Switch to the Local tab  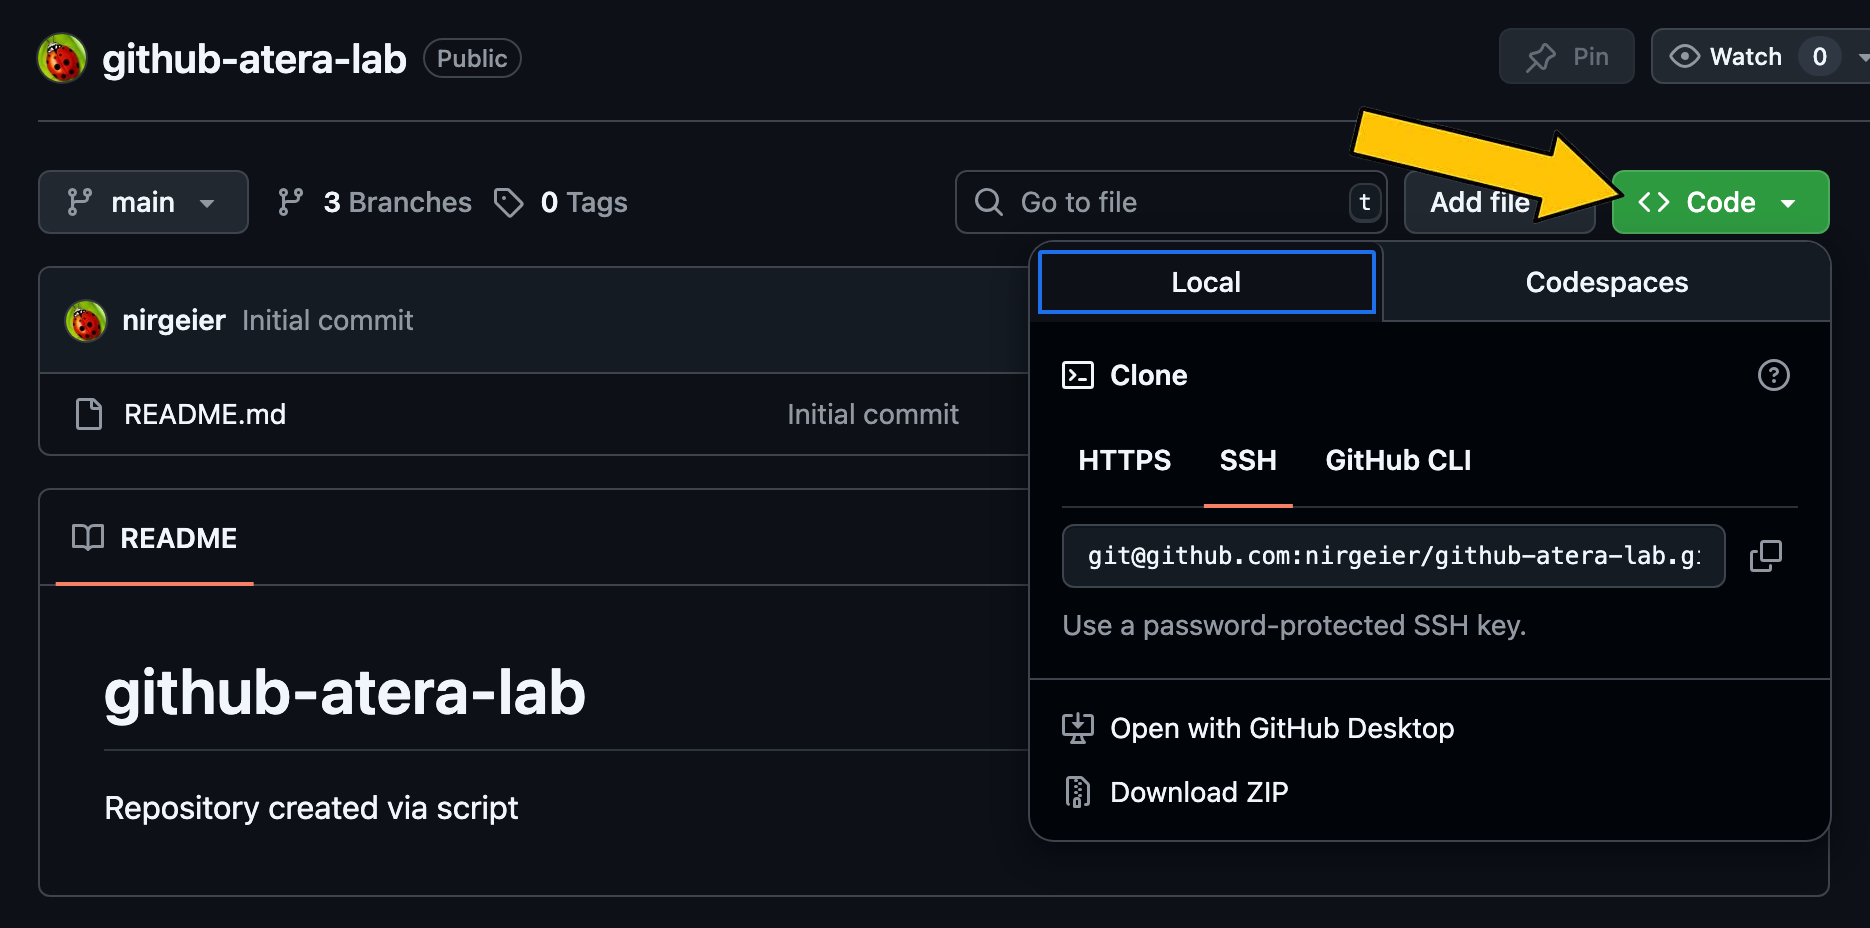click(1207, 282)
